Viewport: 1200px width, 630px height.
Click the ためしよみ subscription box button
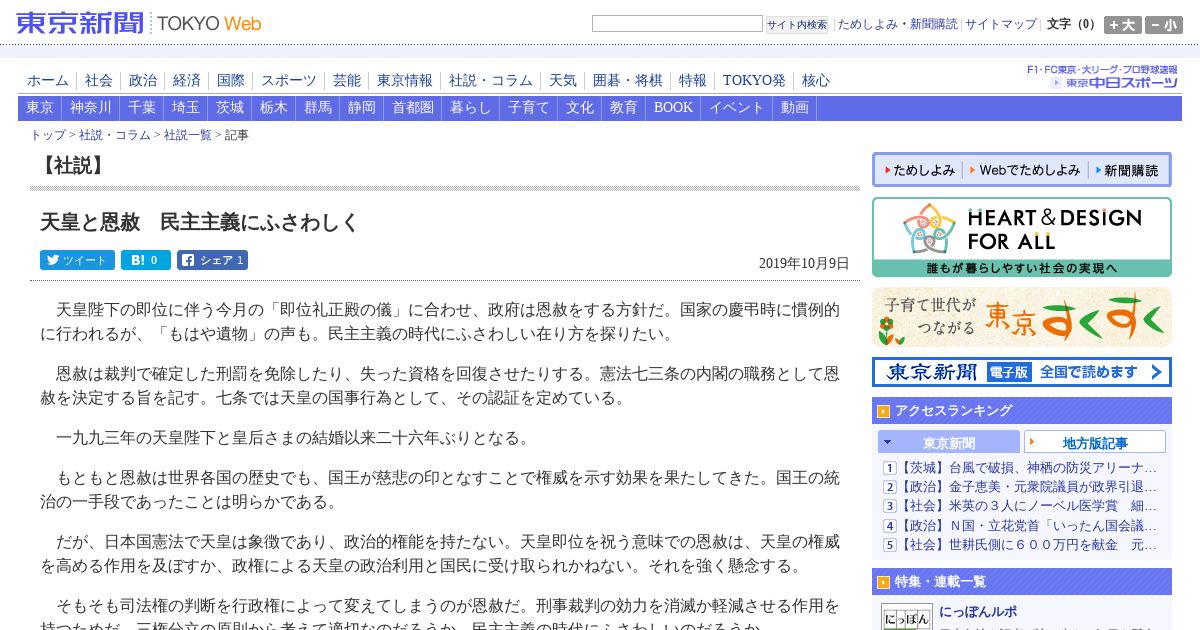point(919,170)
